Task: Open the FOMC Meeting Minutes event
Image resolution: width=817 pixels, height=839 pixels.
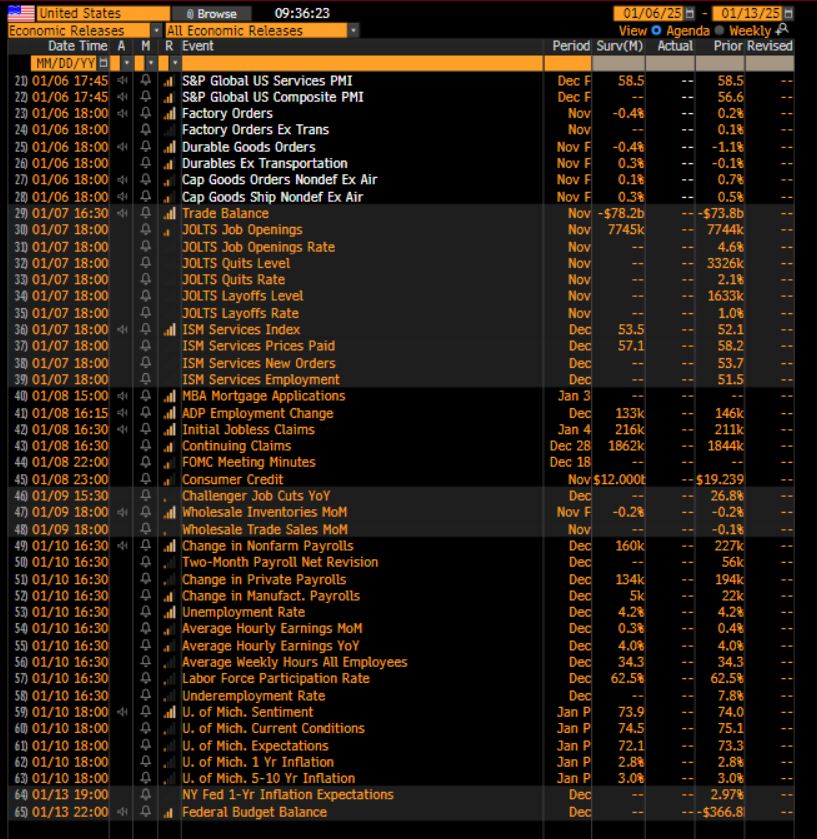Action: click(x=249, y=462)
